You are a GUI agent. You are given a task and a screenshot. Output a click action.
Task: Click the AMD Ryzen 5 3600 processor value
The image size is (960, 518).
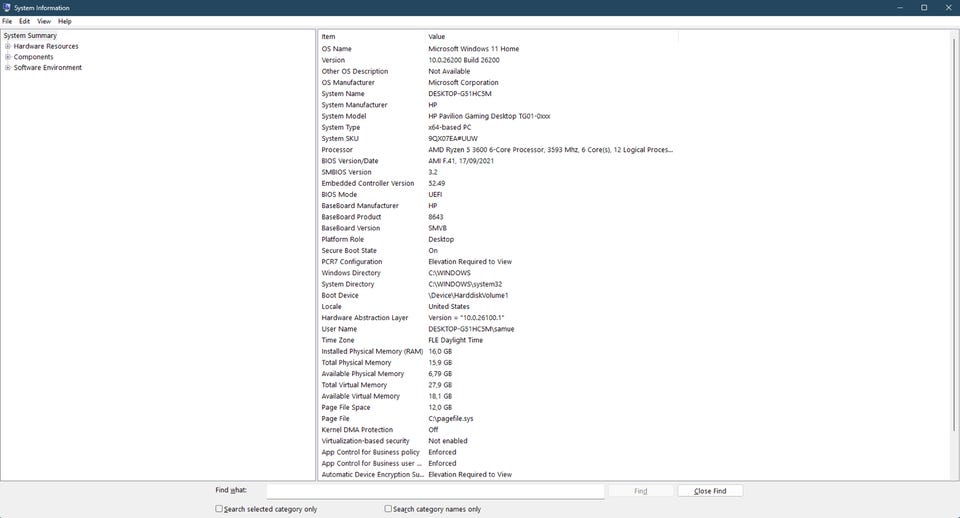pyautogui.click(x=550, y=150)
